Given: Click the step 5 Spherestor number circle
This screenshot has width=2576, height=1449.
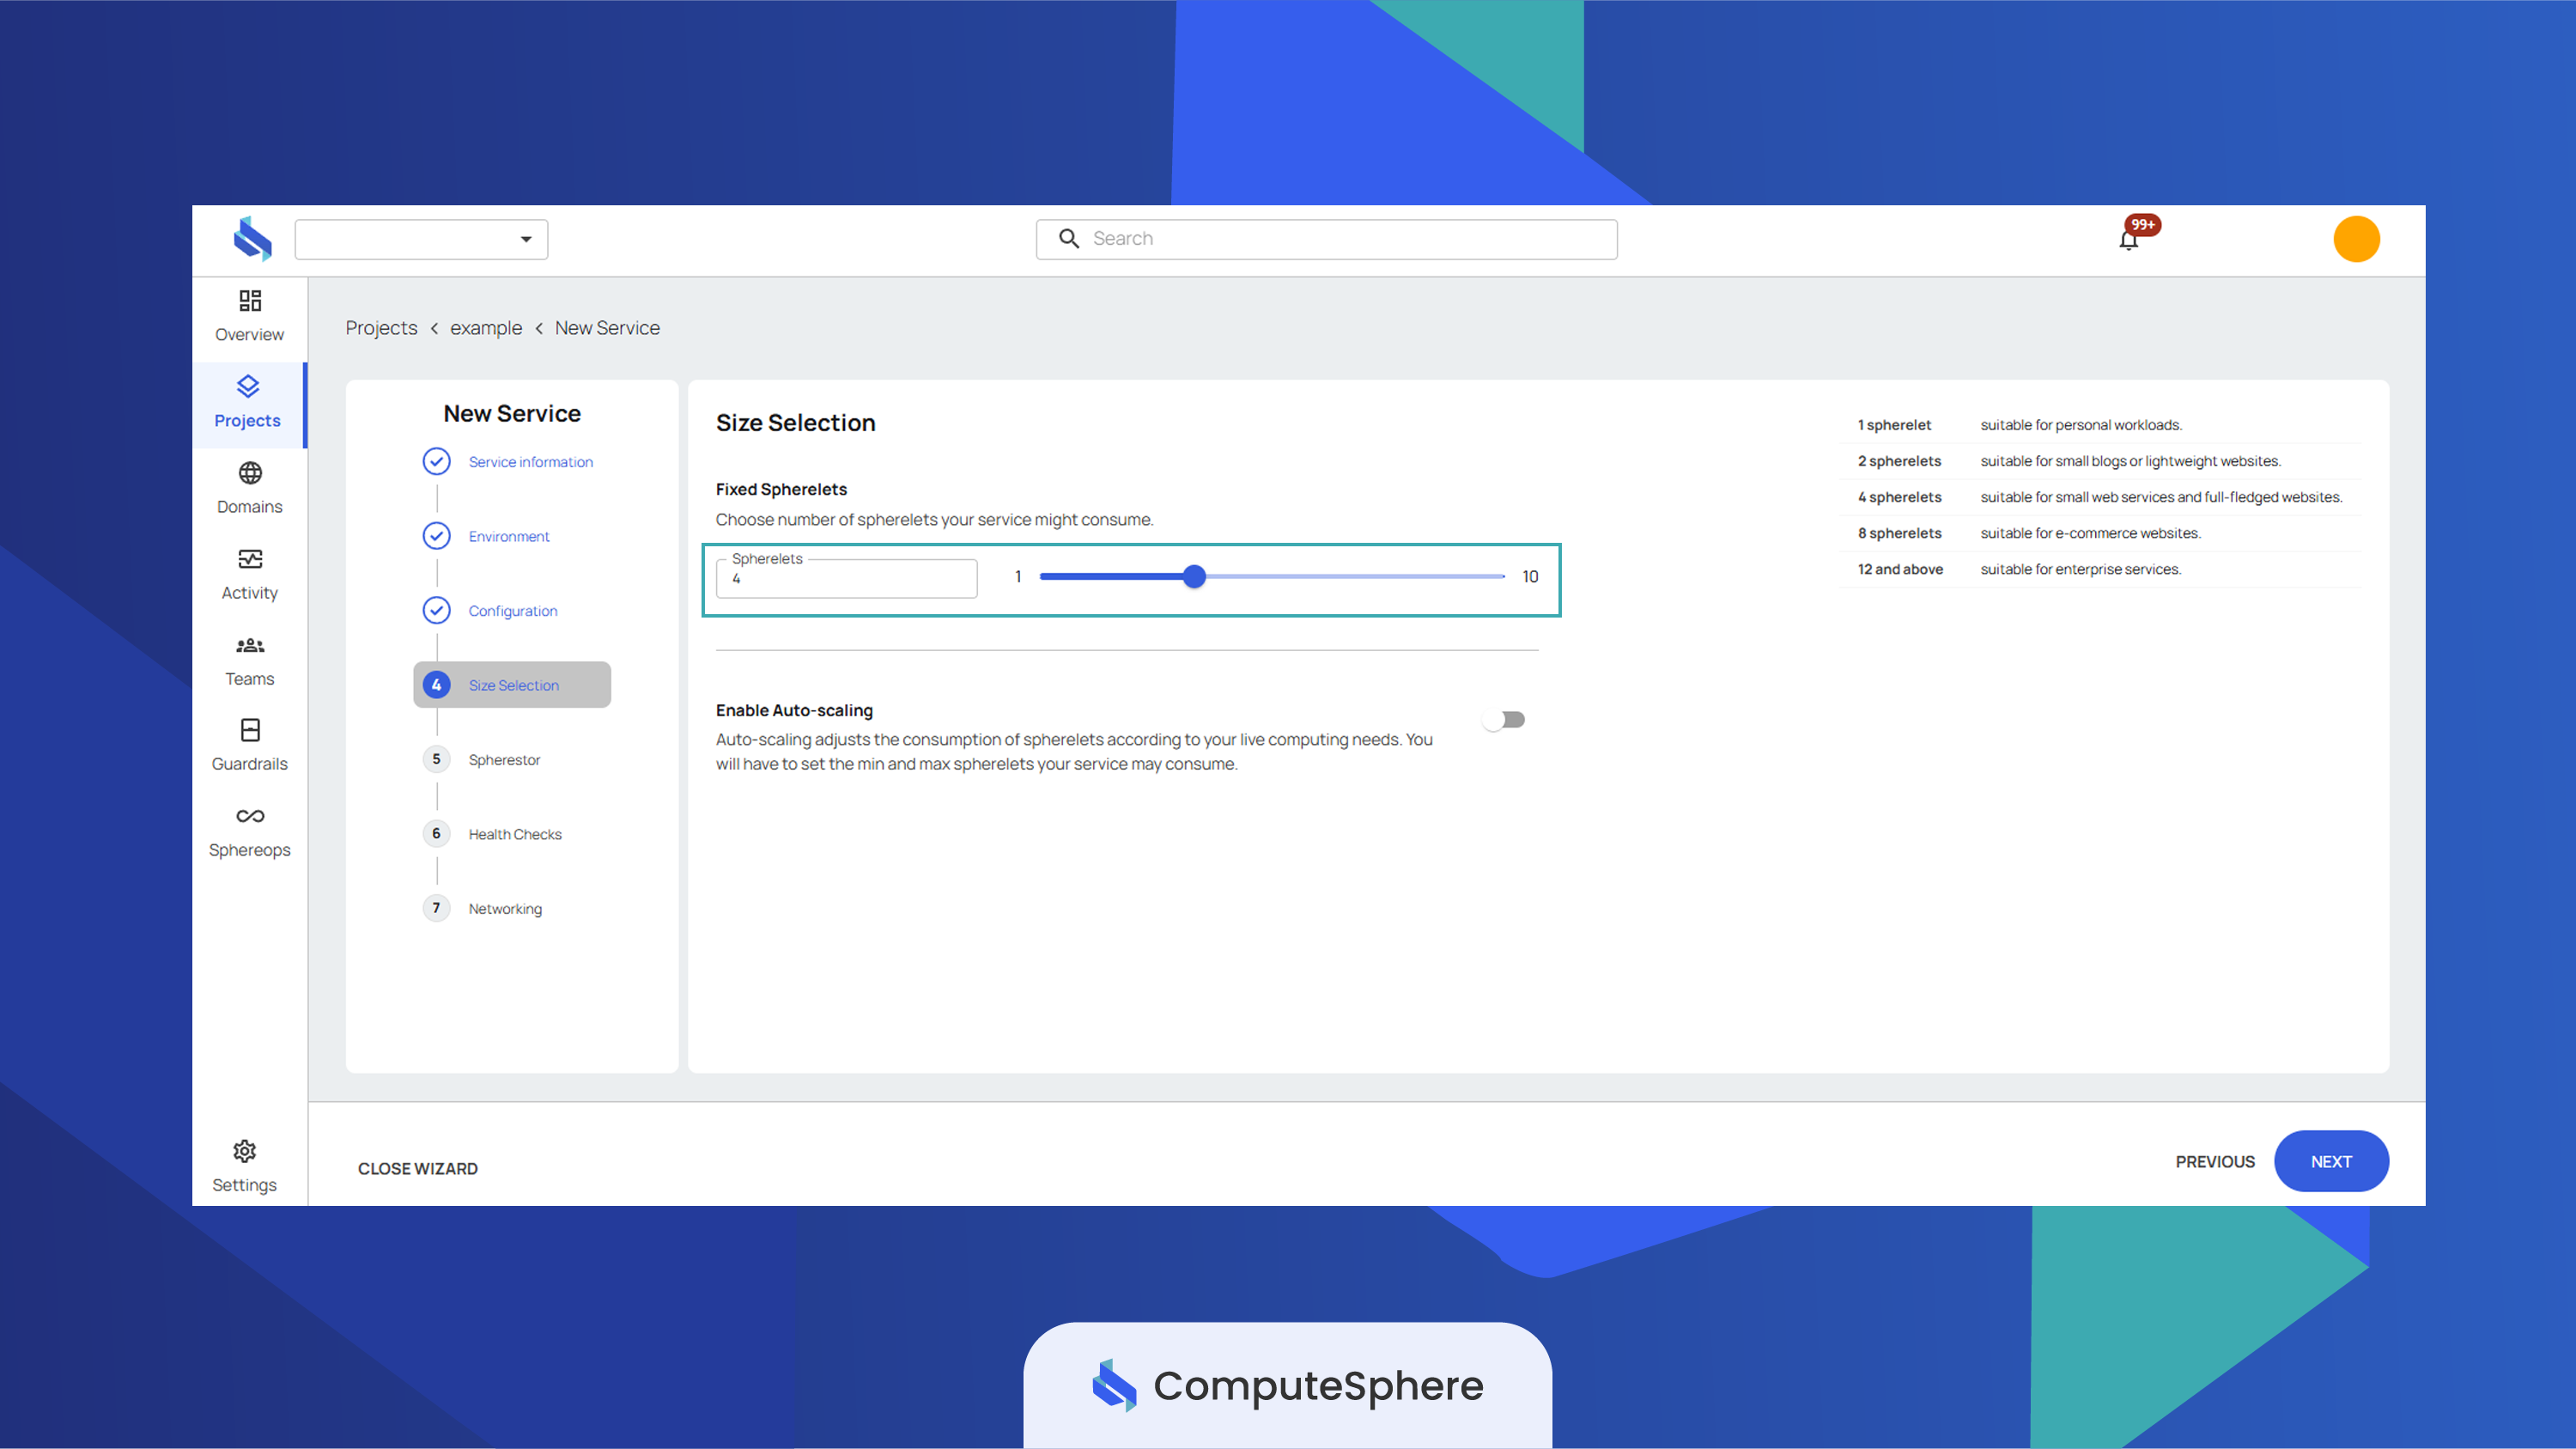Looking at the screenshot, I should pyautogui.click(x=436, y=759).
